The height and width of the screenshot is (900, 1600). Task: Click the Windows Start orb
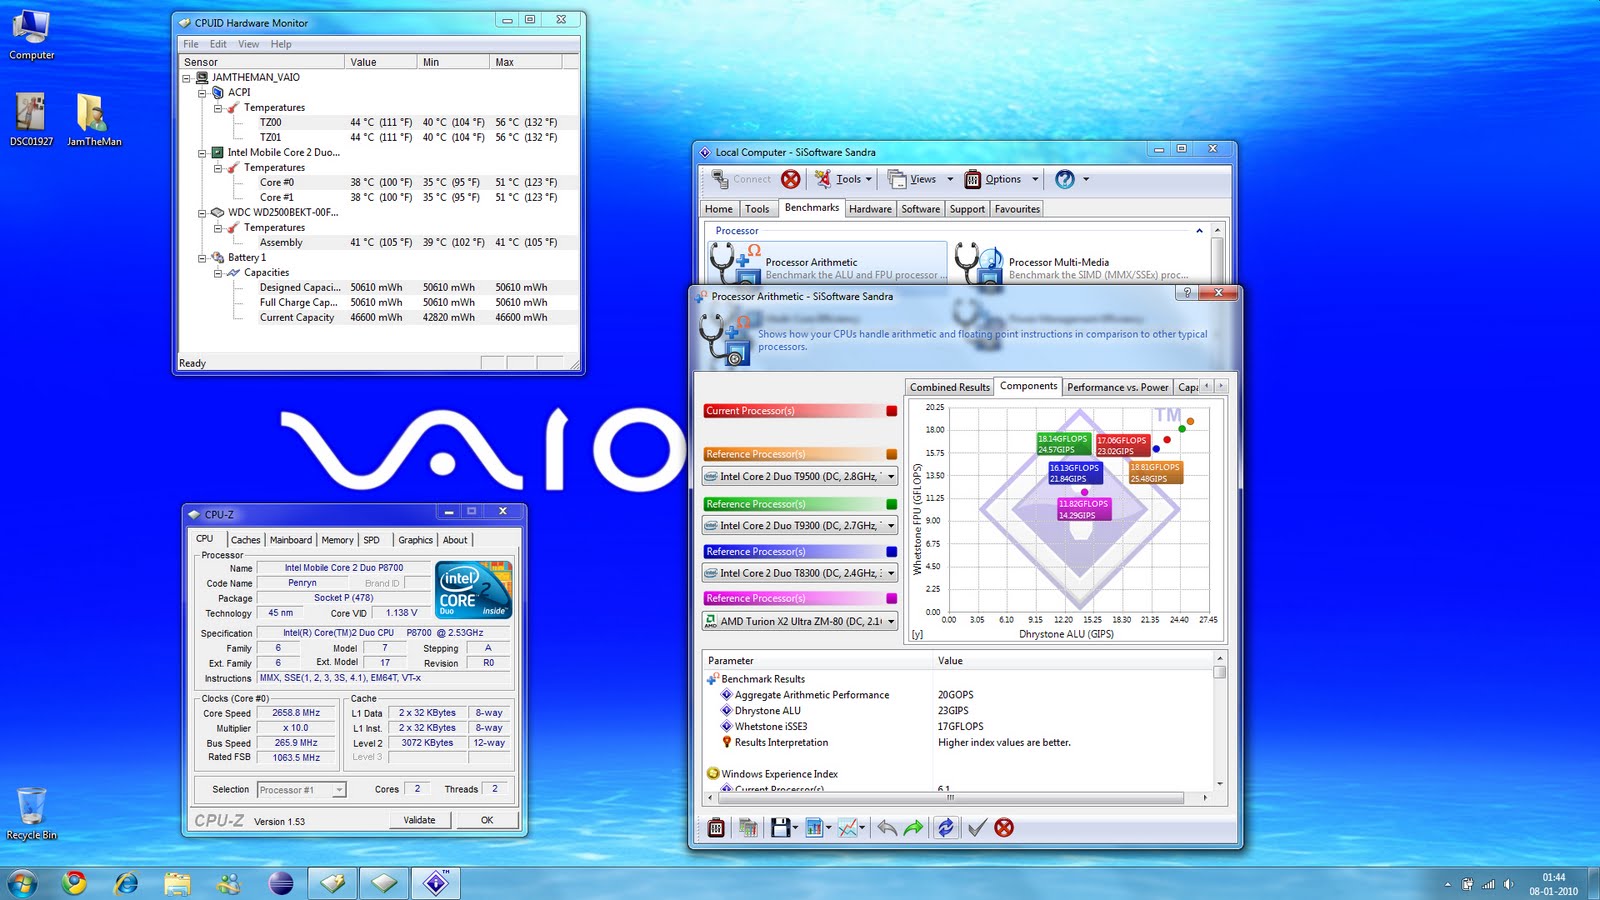tap(22, 883)
